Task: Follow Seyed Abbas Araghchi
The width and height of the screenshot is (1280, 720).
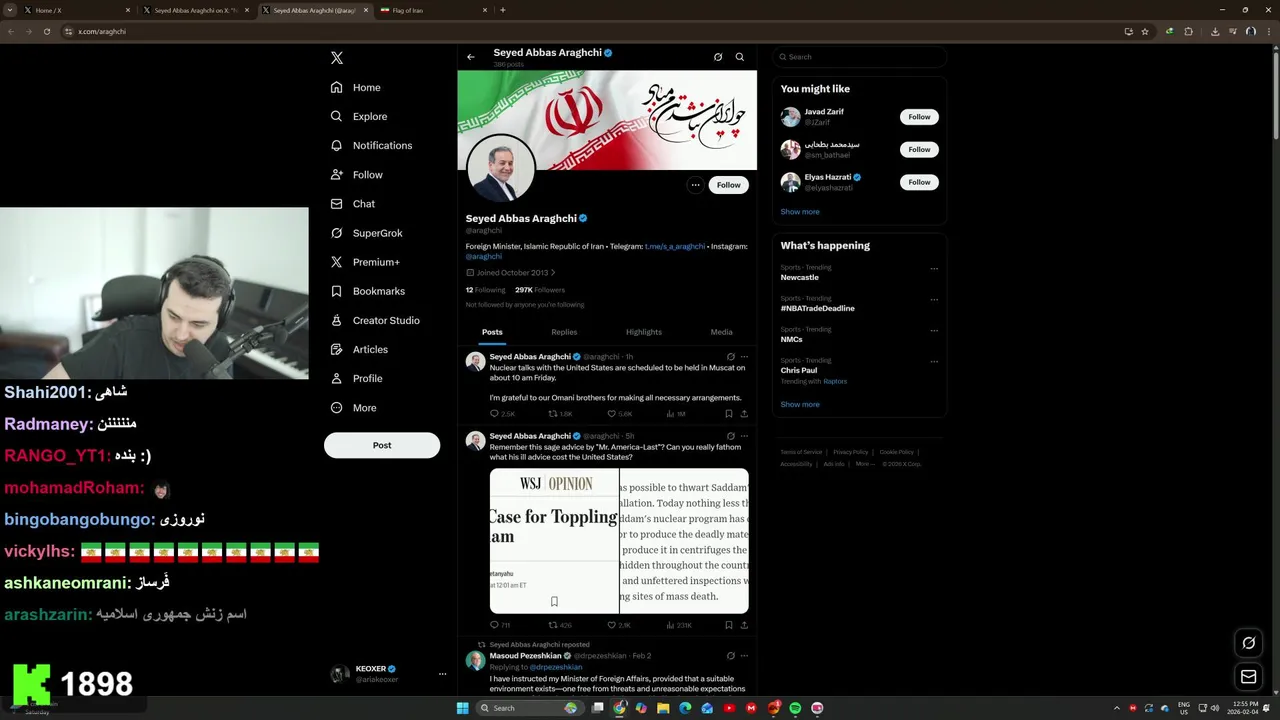Action: [729, 185]
